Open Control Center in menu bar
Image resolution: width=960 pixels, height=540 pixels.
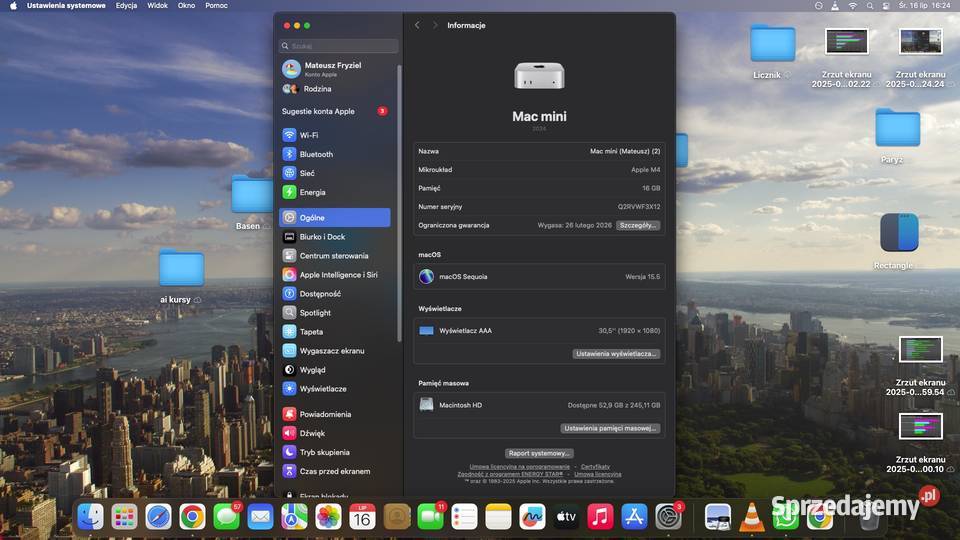point(886,6)
